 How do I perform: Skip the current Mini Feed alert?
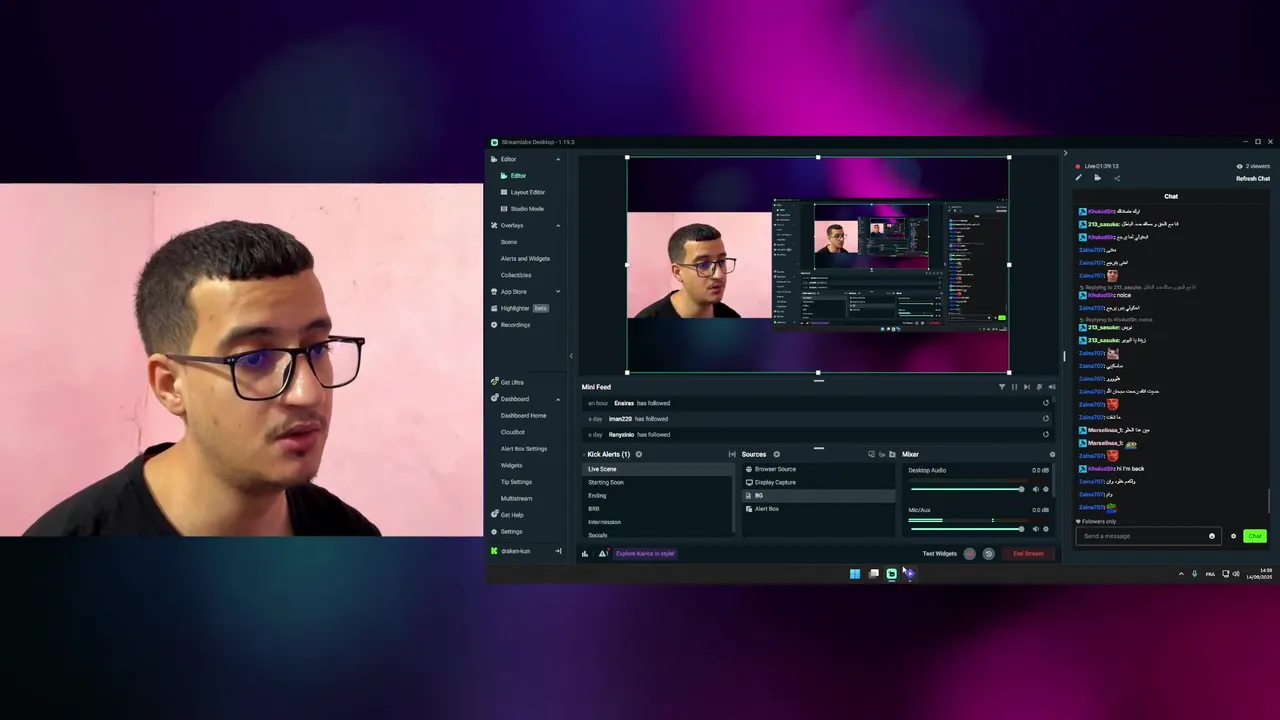point(1026,387)
